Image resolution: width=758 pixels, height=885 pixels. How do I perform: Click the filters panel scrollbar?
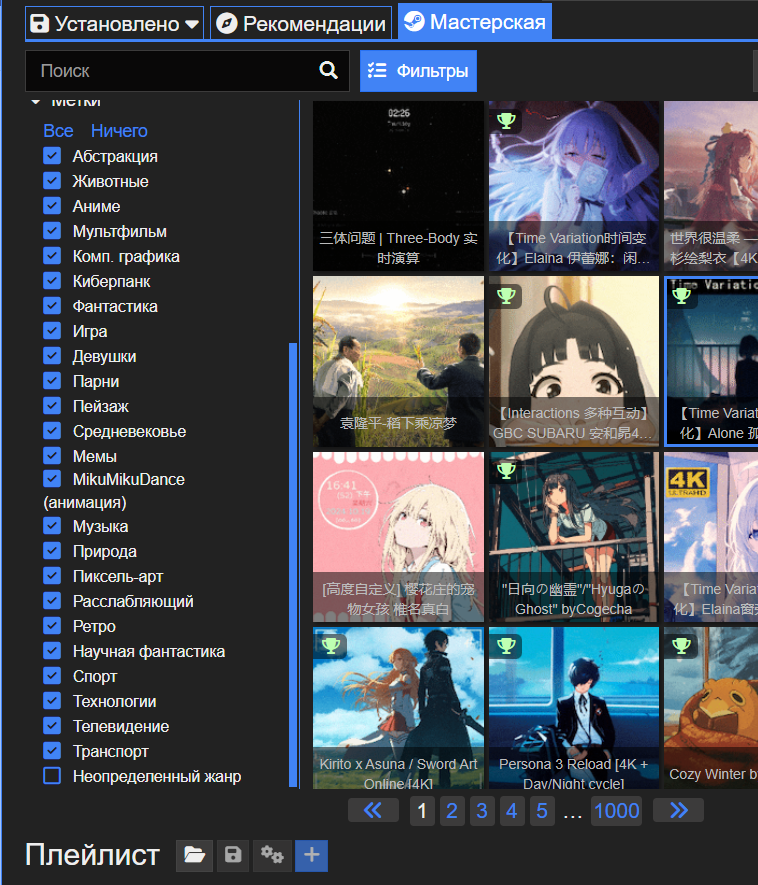tap(292, 564)
